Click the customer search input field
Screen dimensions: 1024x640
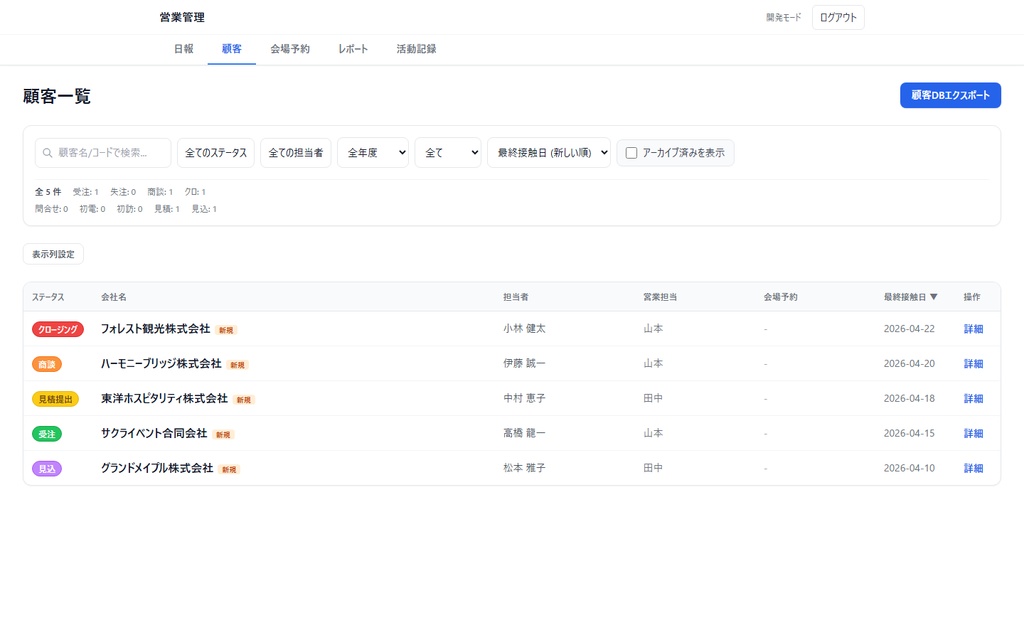(102, 152)
